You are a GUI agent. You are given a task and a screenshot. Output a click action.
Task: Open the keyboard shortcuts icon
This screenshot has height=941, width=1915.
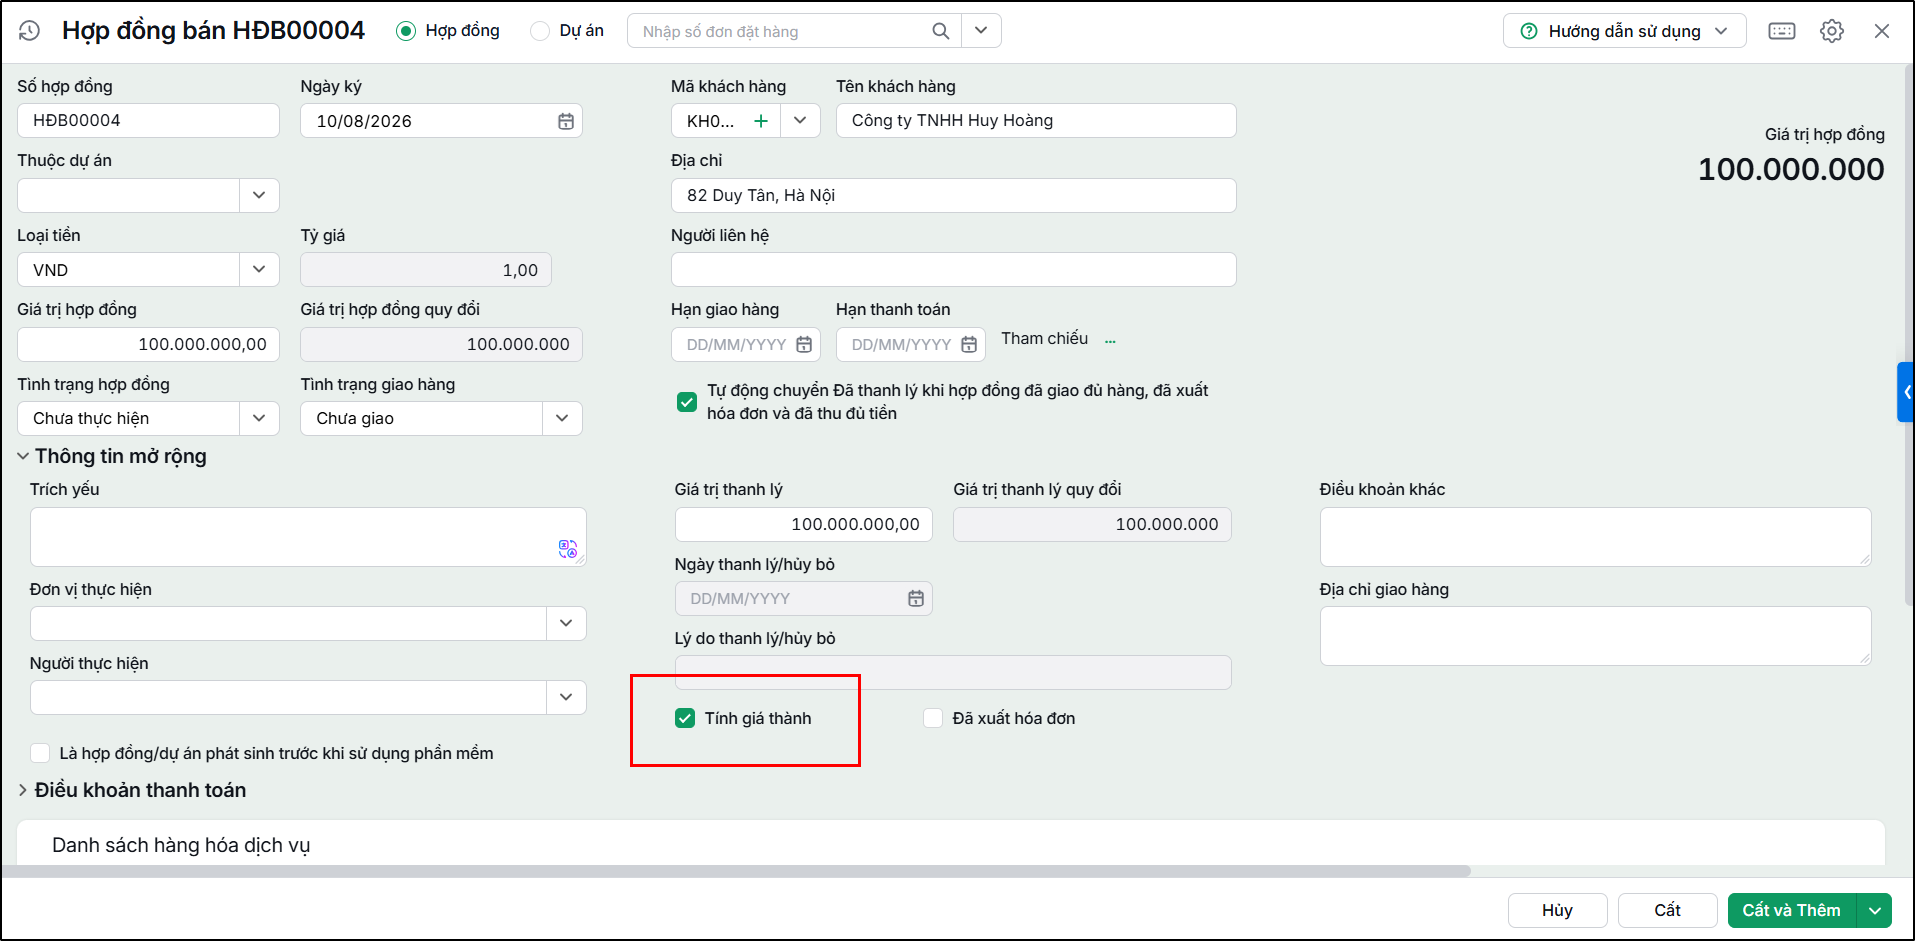click(x=1782, y=31)
